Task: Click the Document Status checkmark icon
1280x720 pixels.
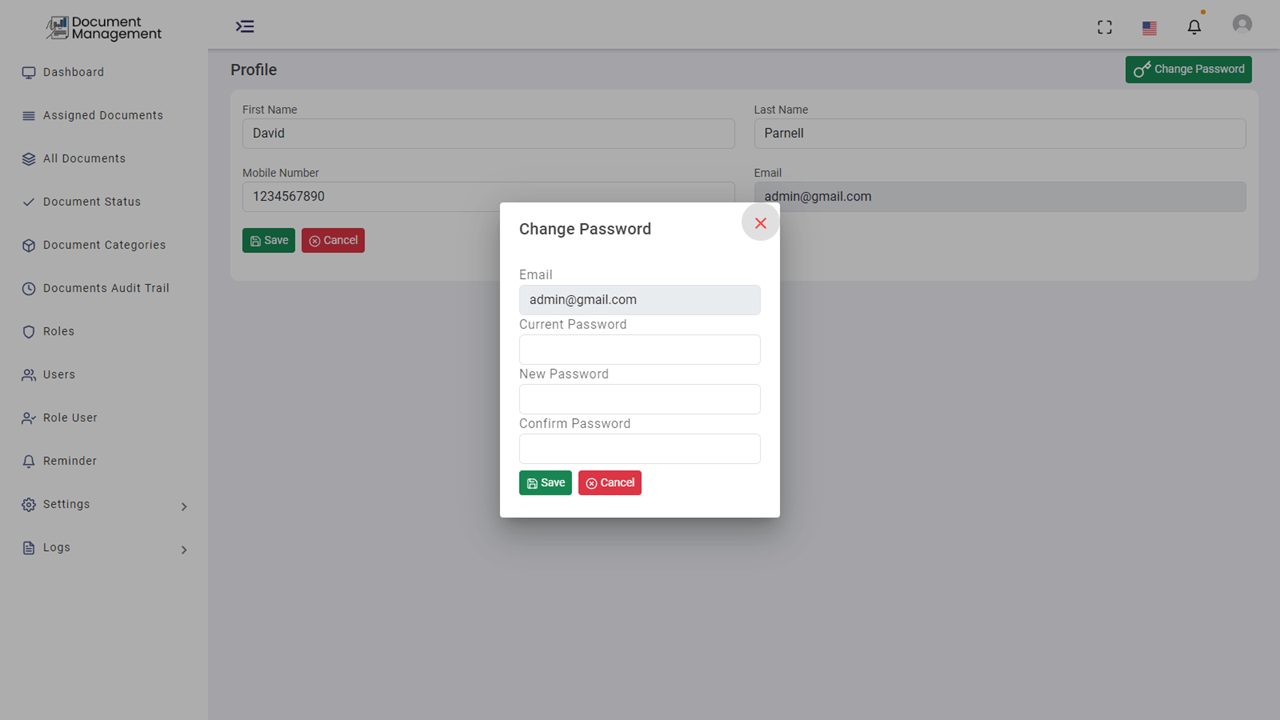Action: pos(29,201)
